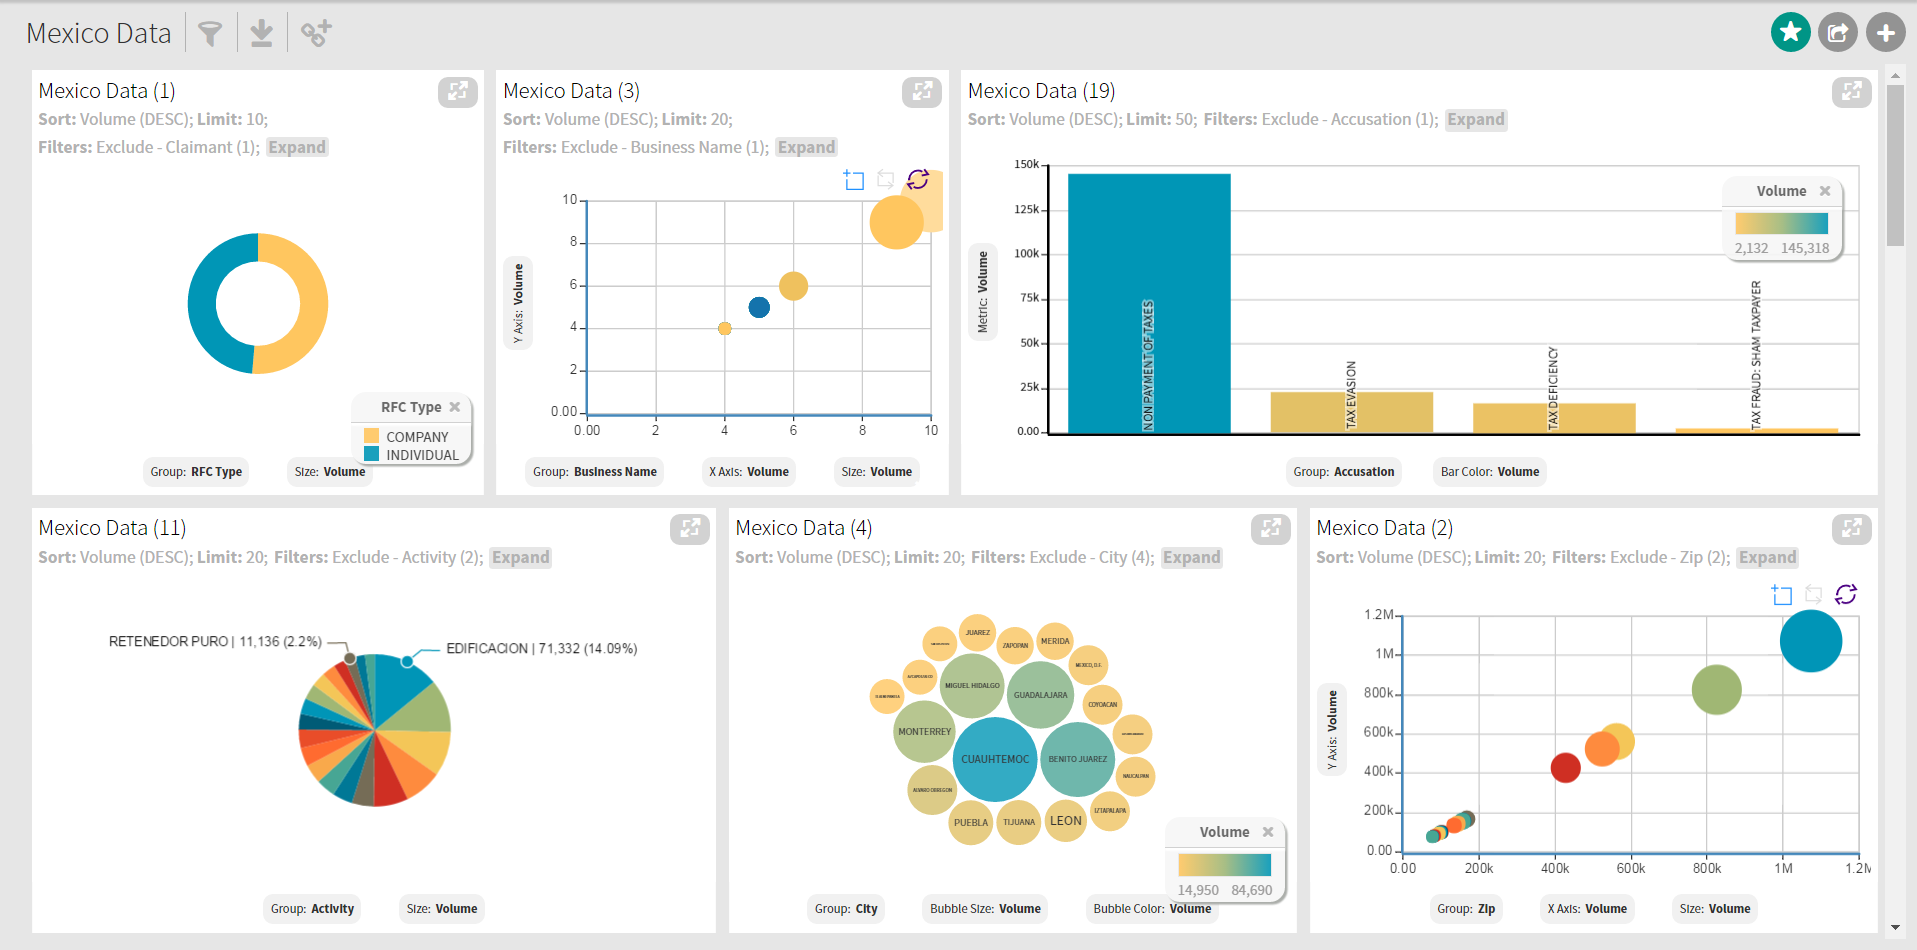Open Size: Volume selector in Mexico Data (11)
The width and height of the screenshot is (1917, 950).
(442, 909)
